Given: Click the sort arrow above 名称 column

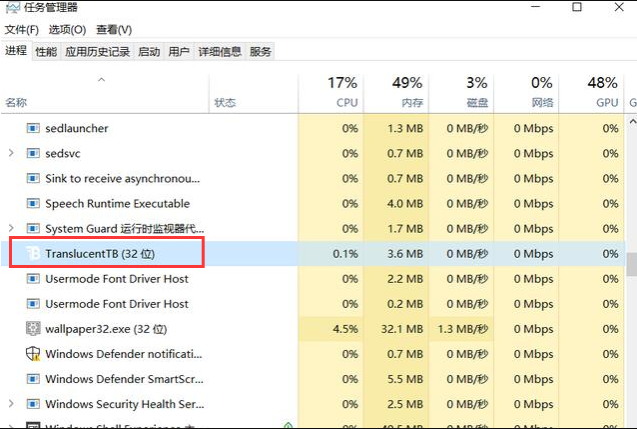Looking at the screenshot, I should pos(102,80).
